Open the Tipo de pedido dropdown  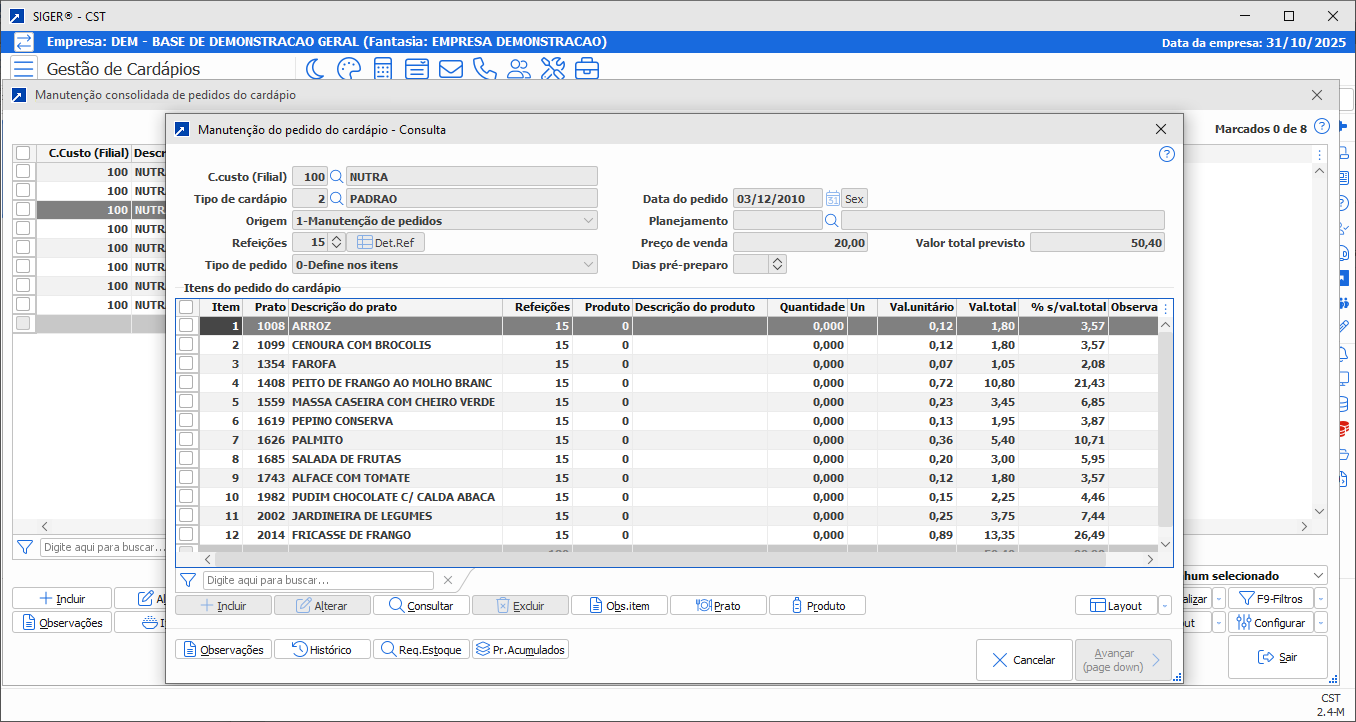click(x=588, y=264)
